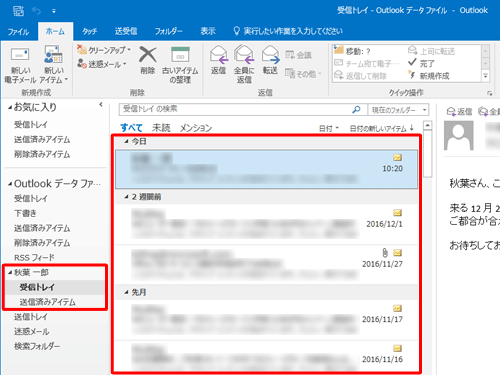Open the 送信トレイ folder

[31, 317]
